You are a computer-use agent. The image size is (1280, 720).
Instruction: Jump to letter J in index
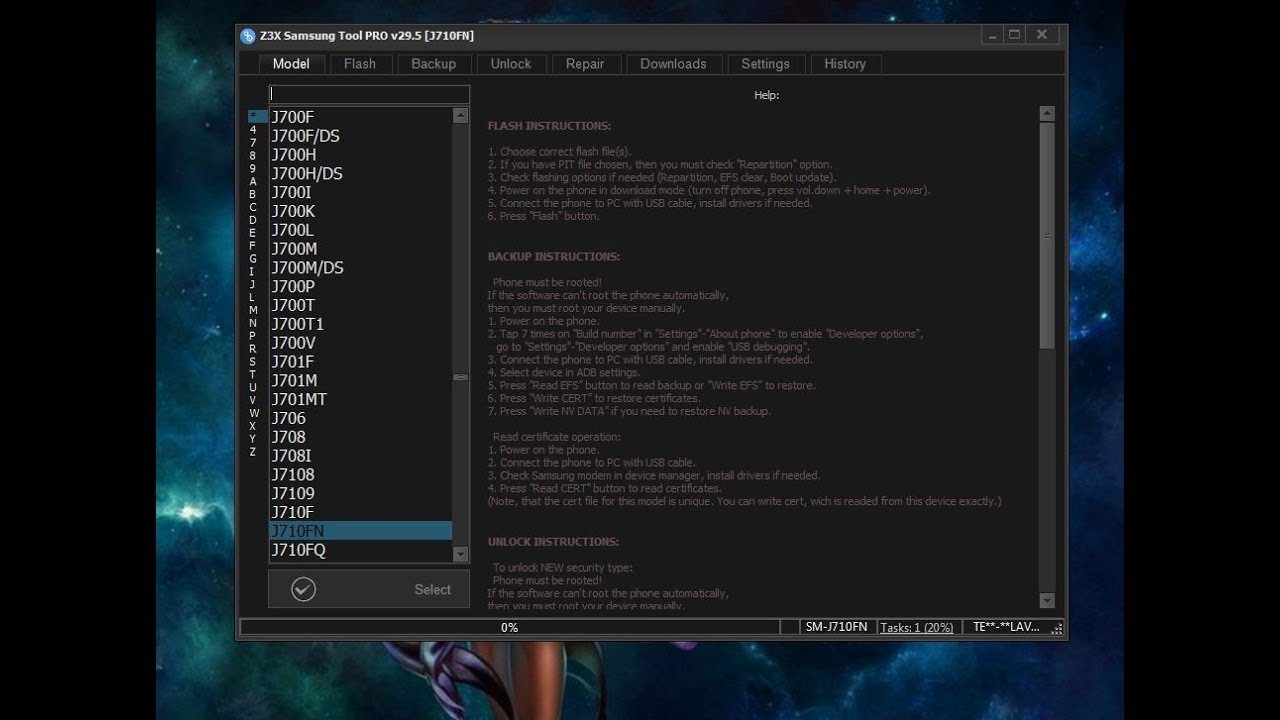pos(253,284)
